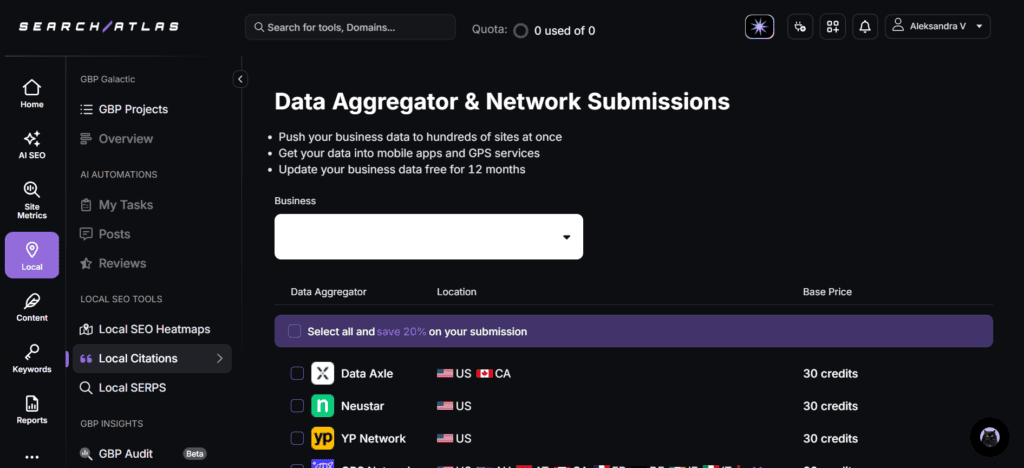
Task: Open the Business dropdown
Action: pyautogui.click(x=428, y=237)
